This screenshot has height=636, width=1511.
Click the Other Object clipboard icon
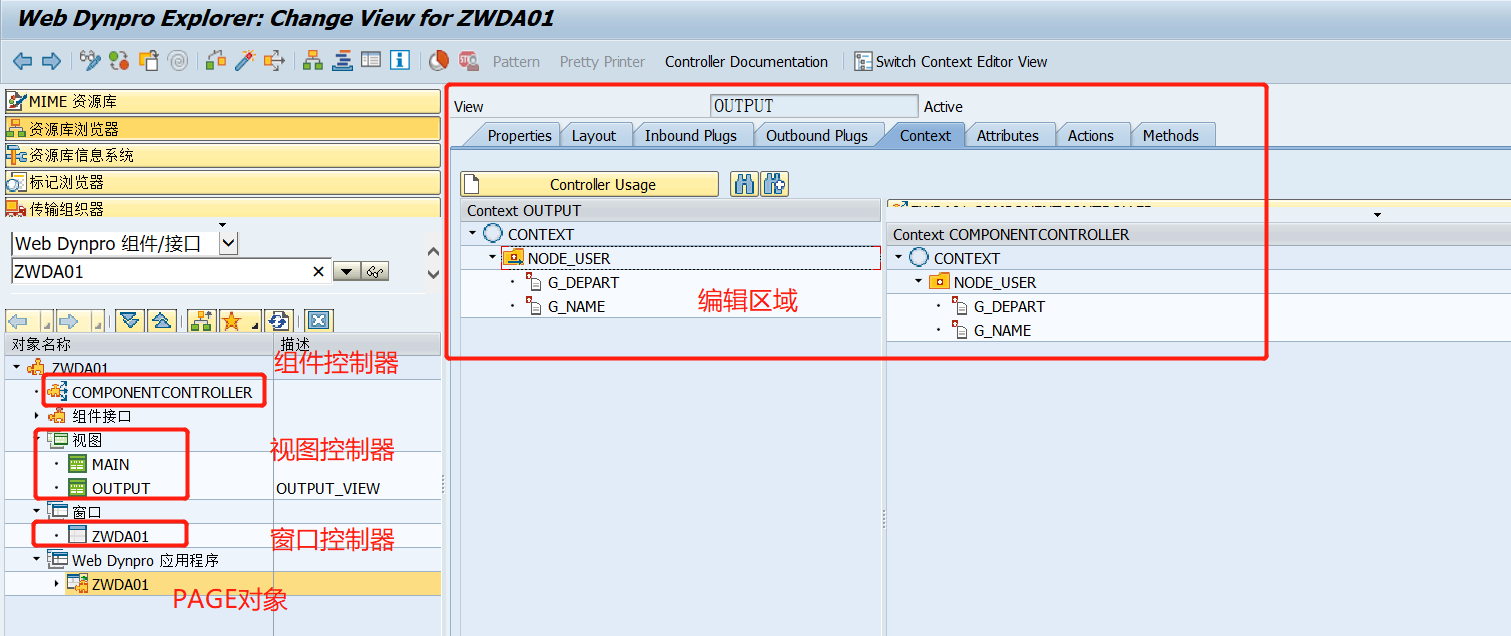149,61
